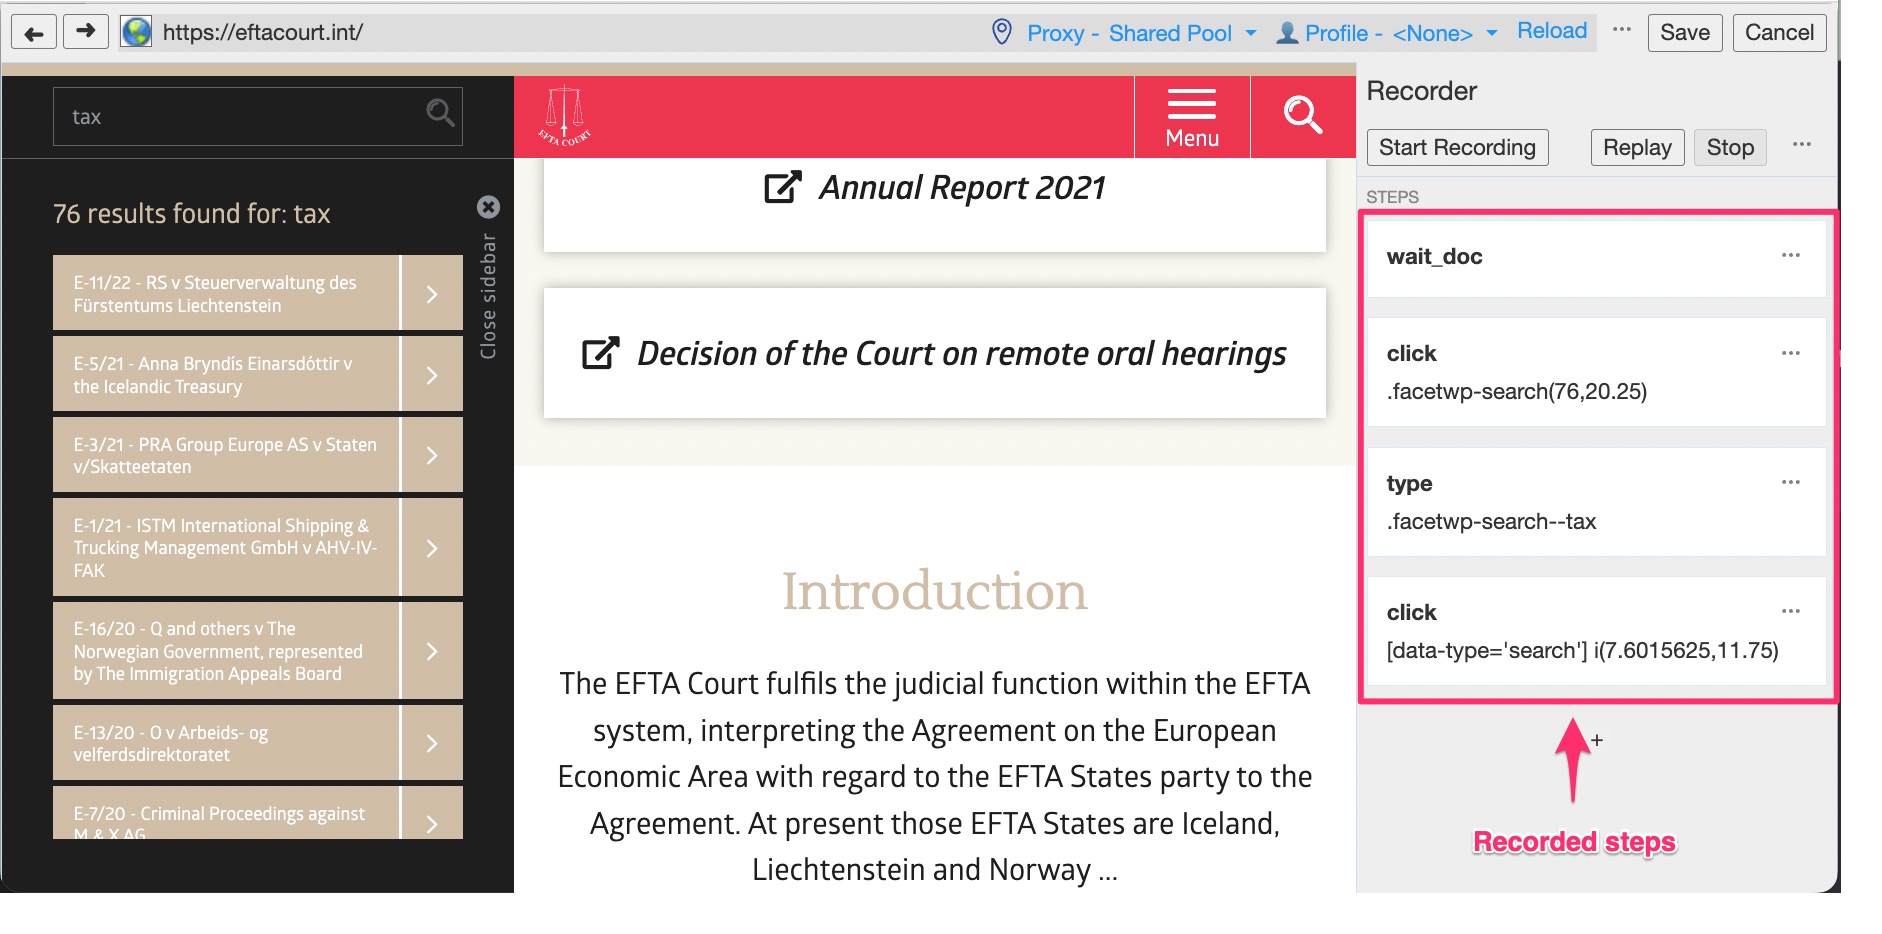The height and width of the screenshot is (934, 1882).
Task: Click the magnifier icon in sidebar search box
Action: (440, 113)
